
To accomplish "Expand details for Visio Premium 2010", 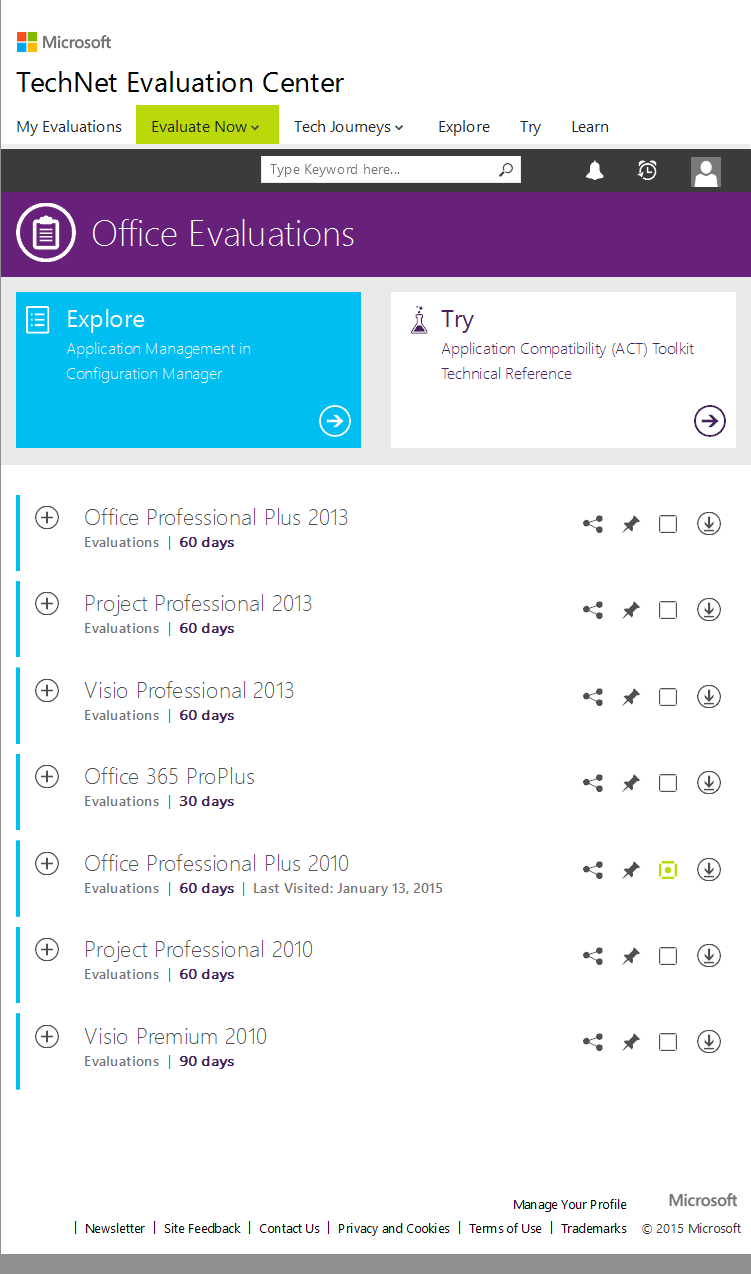I will (46, 1036).
